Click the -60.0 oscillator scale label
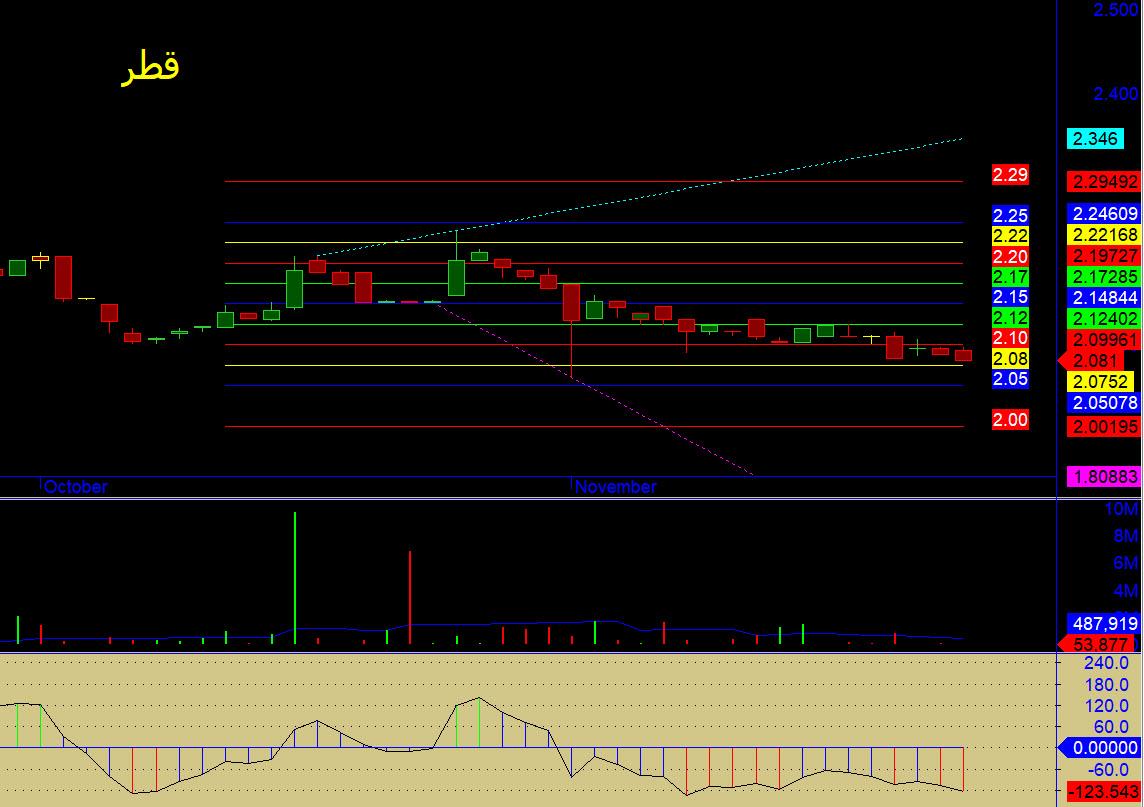 point(1108,769)
